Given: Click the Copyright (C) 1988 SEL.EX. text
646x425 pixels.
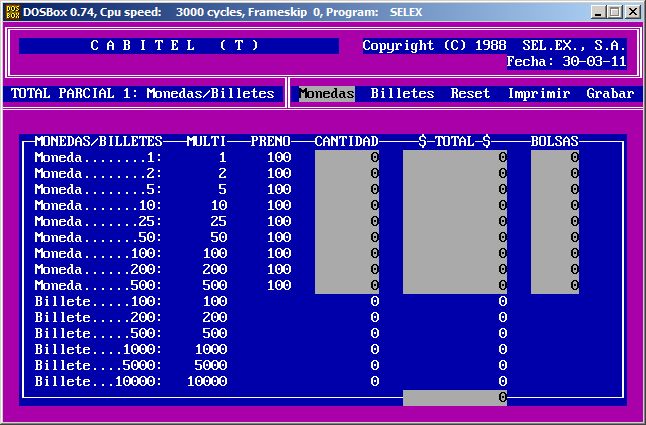Looking at the screenshot, I should tap(494, 45).
